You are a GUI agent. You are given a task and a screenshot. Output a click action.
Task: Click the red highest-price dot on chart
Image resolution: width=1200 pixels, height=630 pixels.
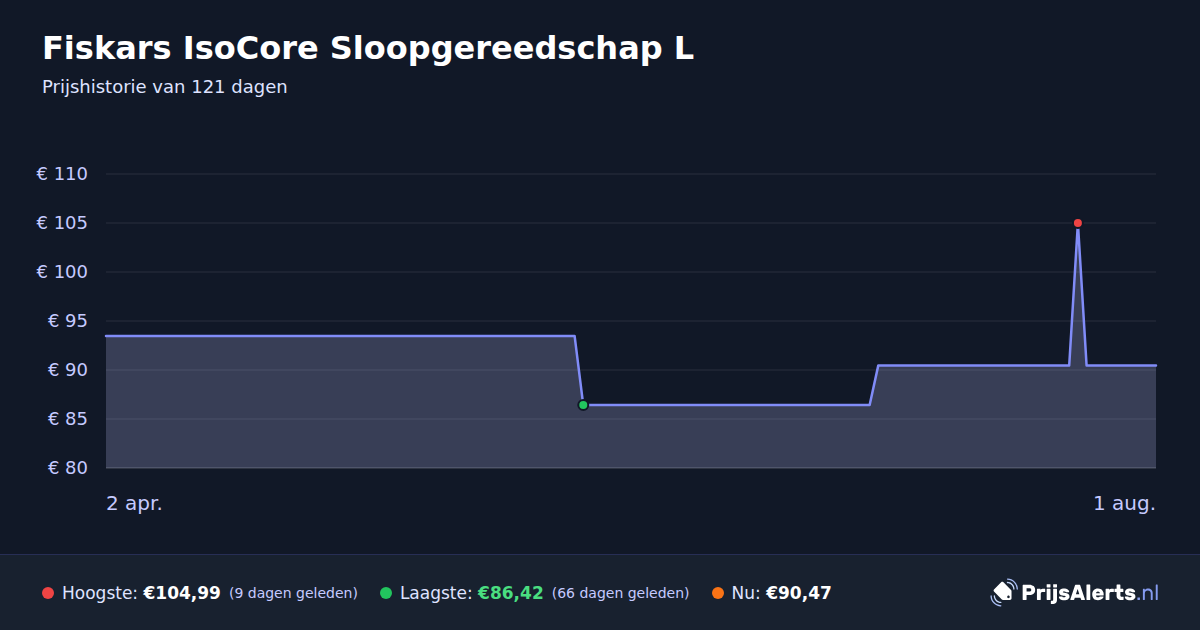click(1078, 223)
